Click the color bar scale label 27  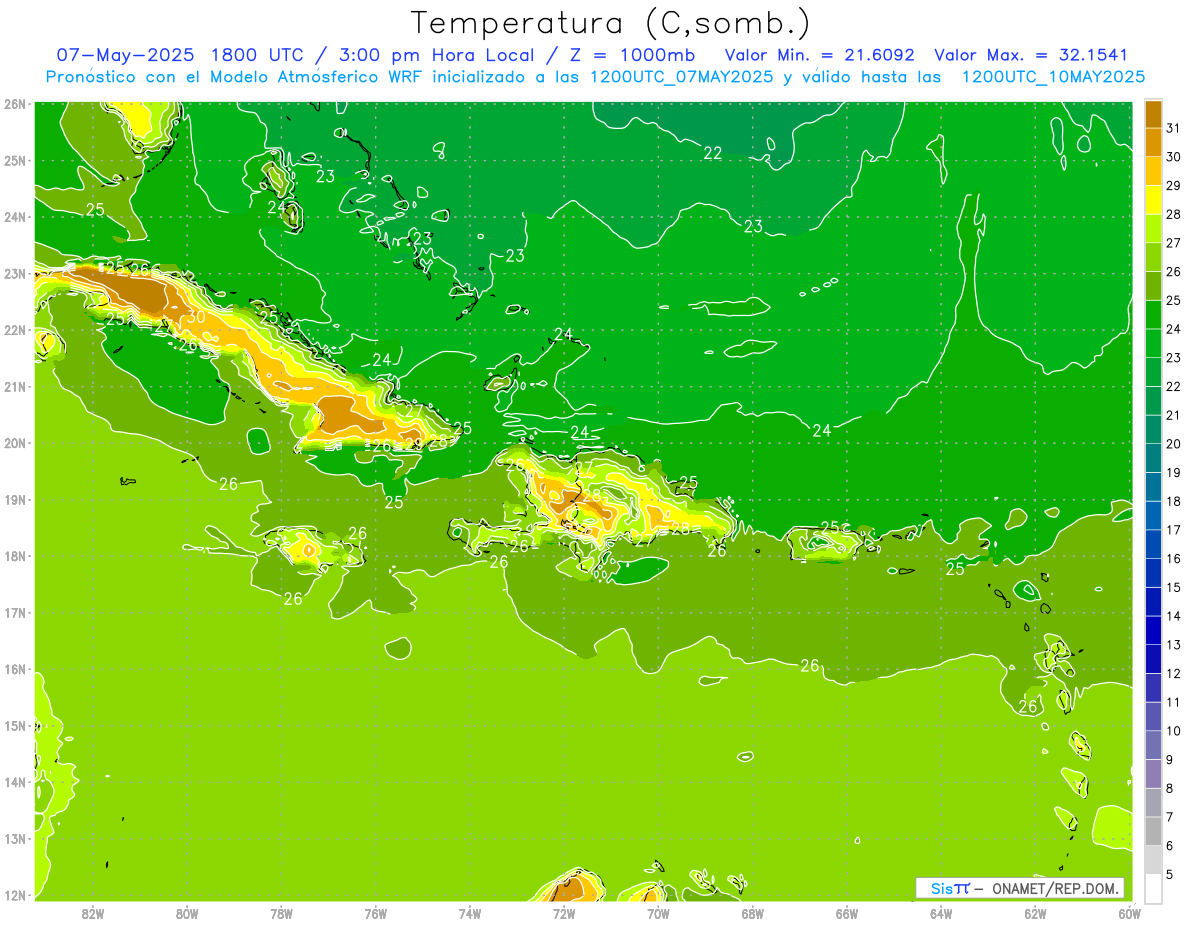click(x=1173, y=243)
